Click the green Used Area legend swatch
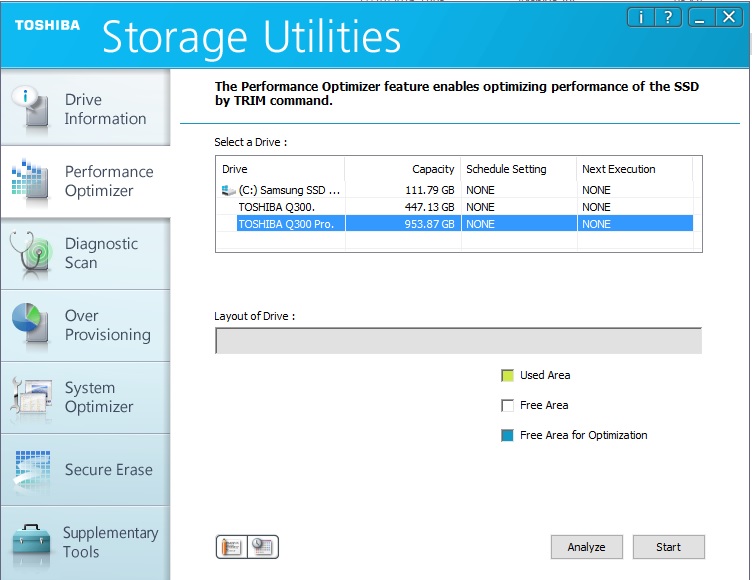 tap(507, 375)
